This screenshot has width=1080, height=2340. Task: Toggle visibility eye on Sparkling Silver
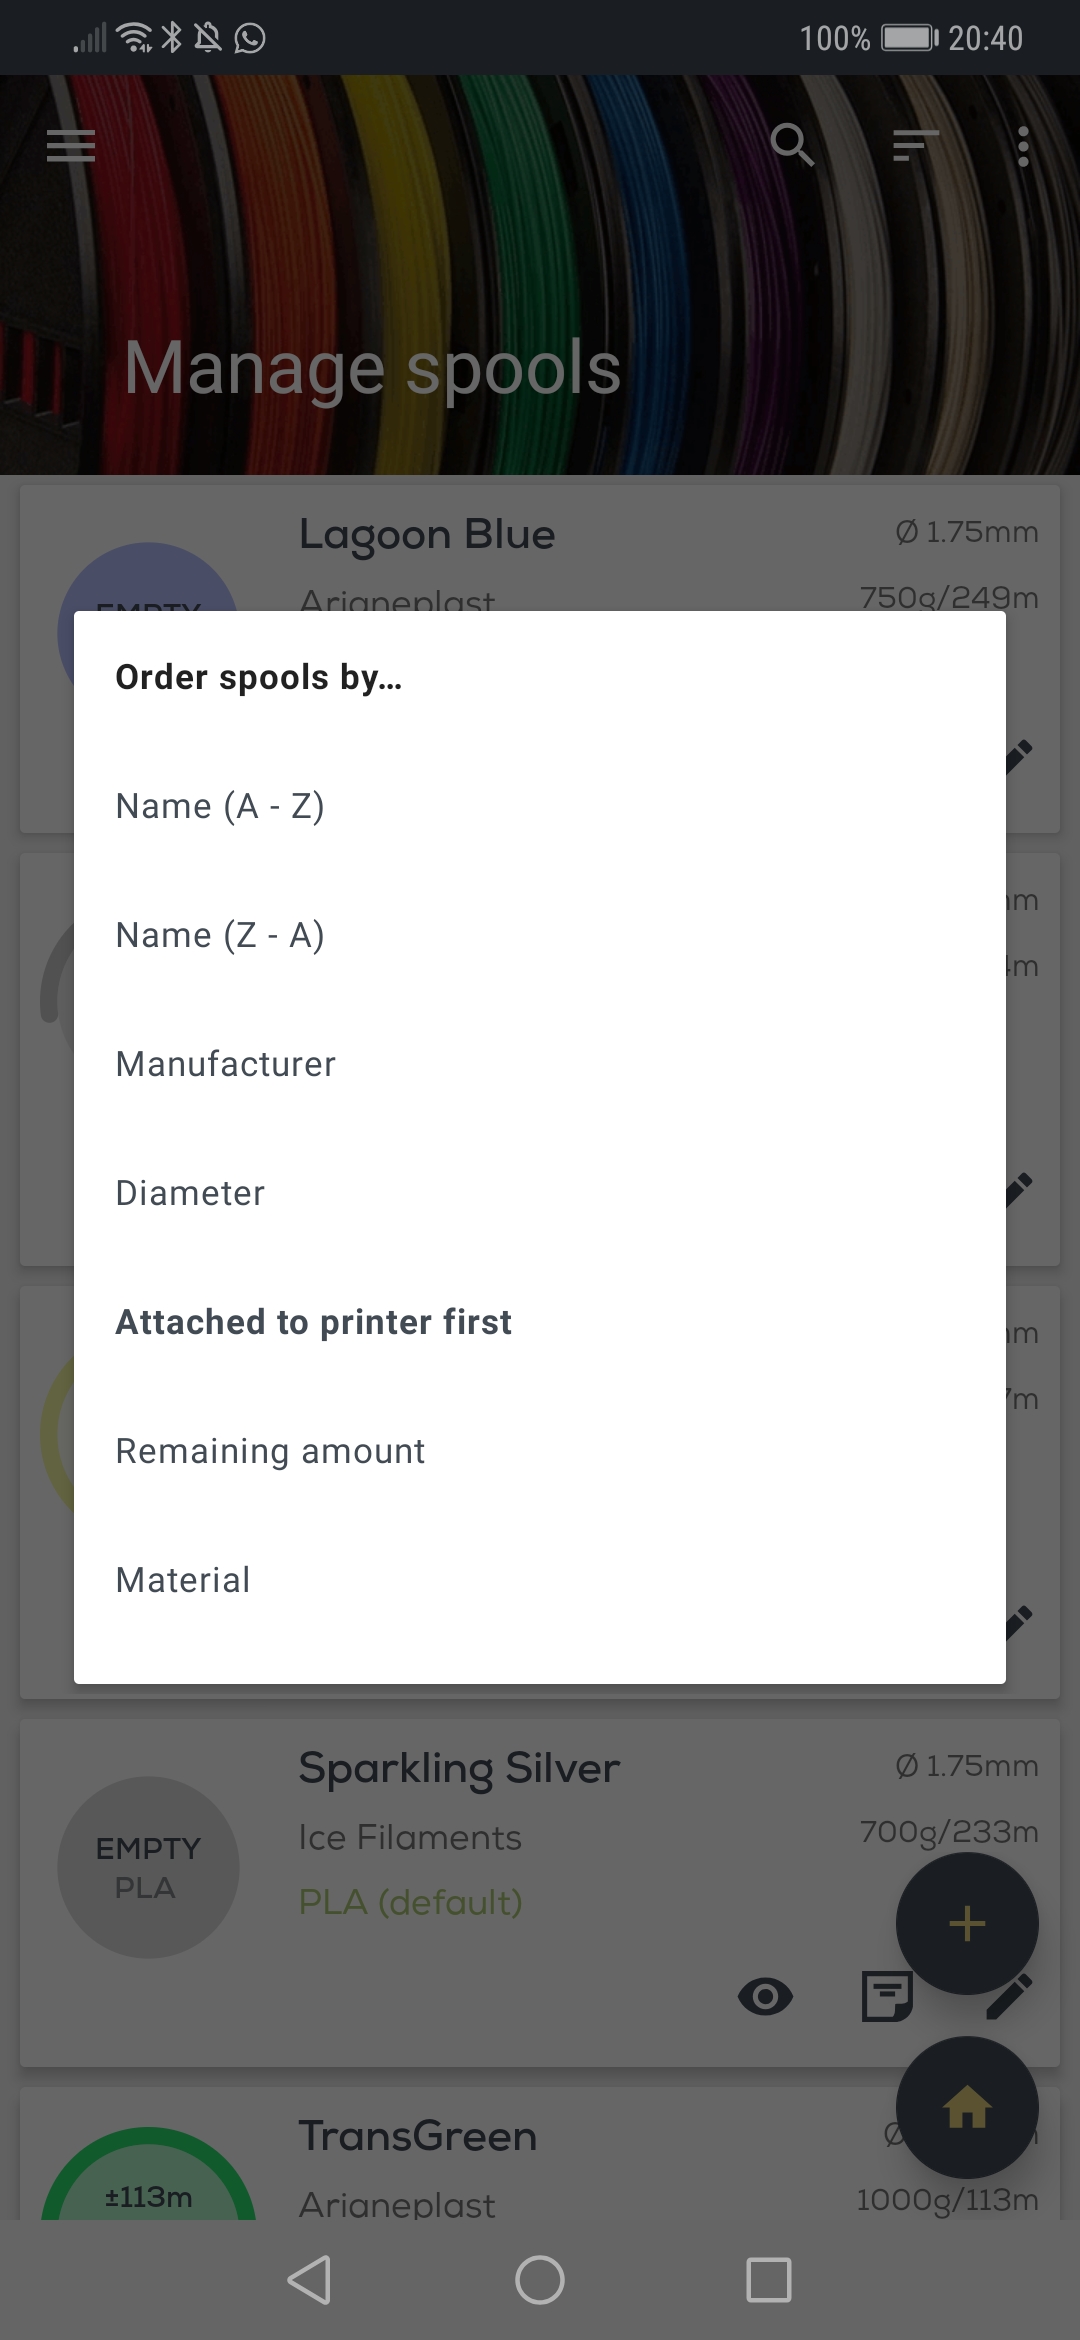tap(765, 1997)
